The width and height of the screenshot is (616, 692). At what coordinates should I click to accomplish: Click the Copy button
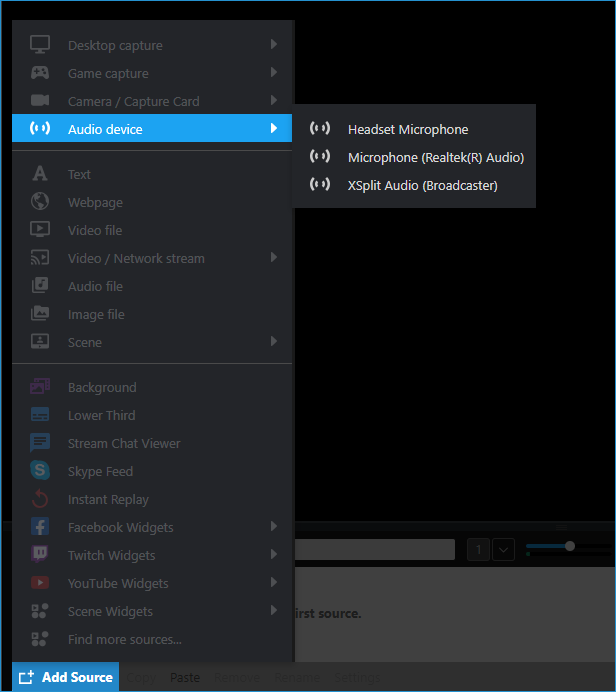click(x=141, y=677)
